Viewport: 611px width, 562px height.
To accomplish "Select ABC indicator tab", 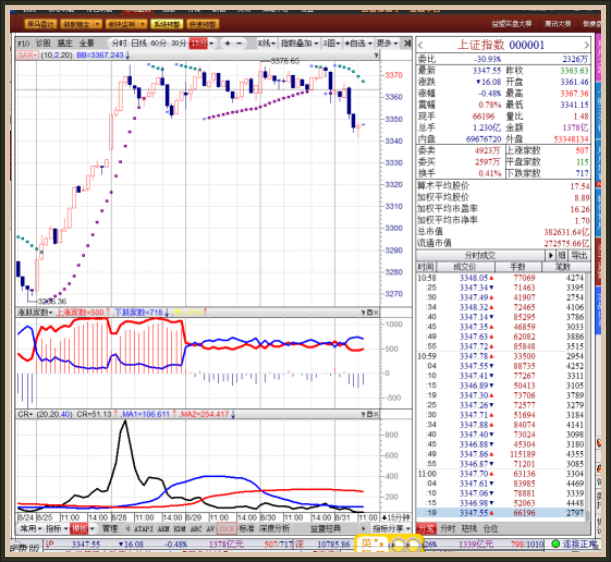I will point(196,529).
